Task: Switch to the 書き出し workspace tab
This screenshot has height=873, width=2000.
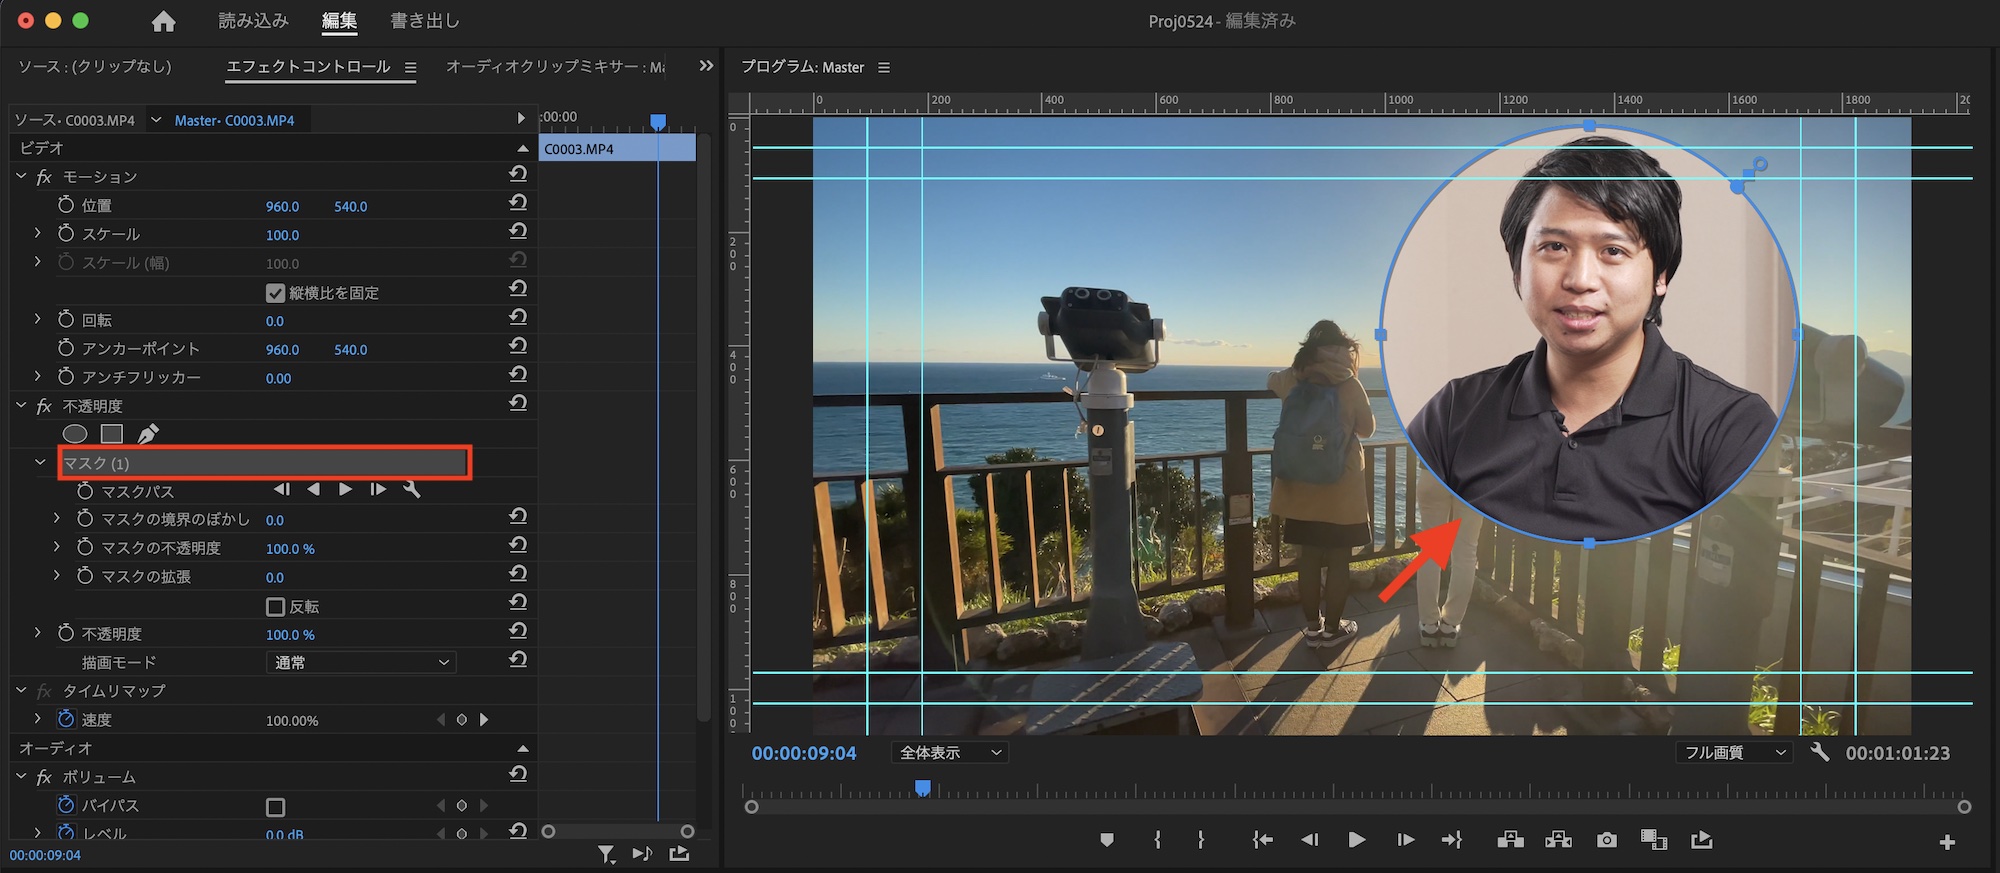Action: (x=424, y=21)
